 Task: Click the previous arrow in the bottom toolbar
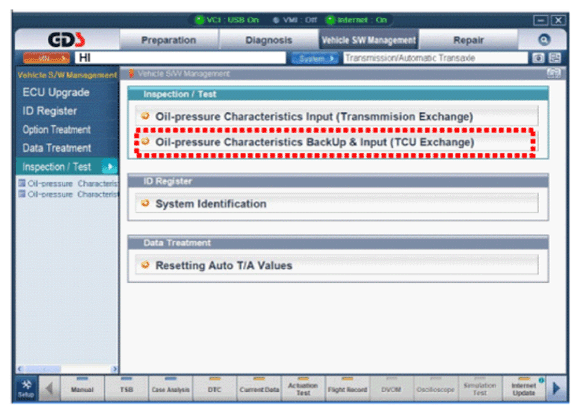tap(49, 388)
